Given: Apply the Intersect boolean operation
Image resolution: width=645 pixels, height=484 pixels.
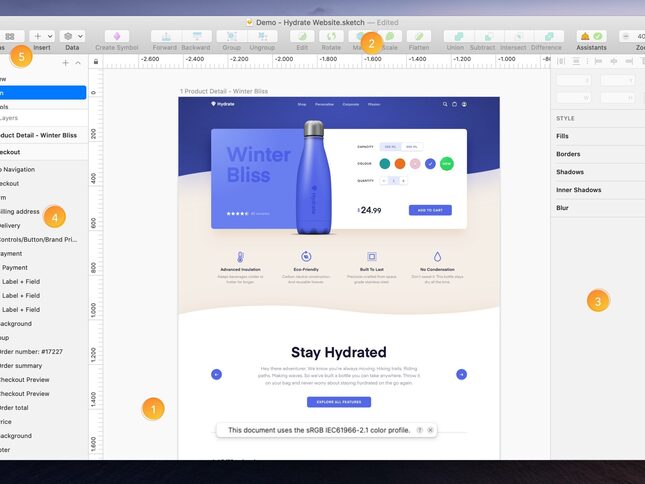Looking at the screenshot, I should pos(519,37).
